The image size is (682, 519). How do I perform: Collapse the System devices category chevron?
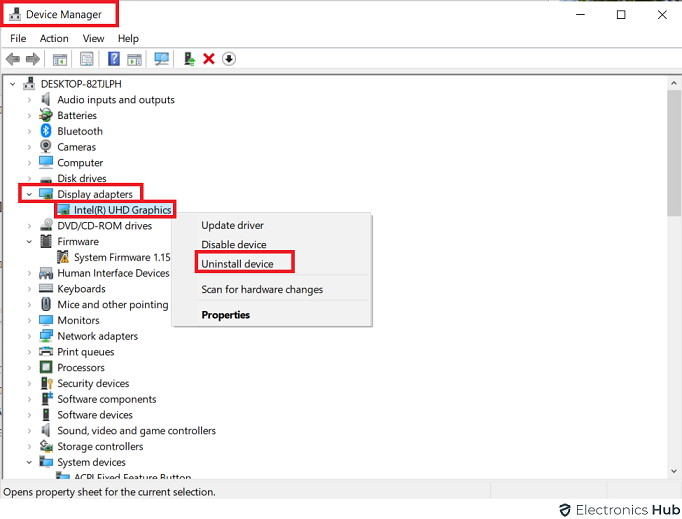29,462
